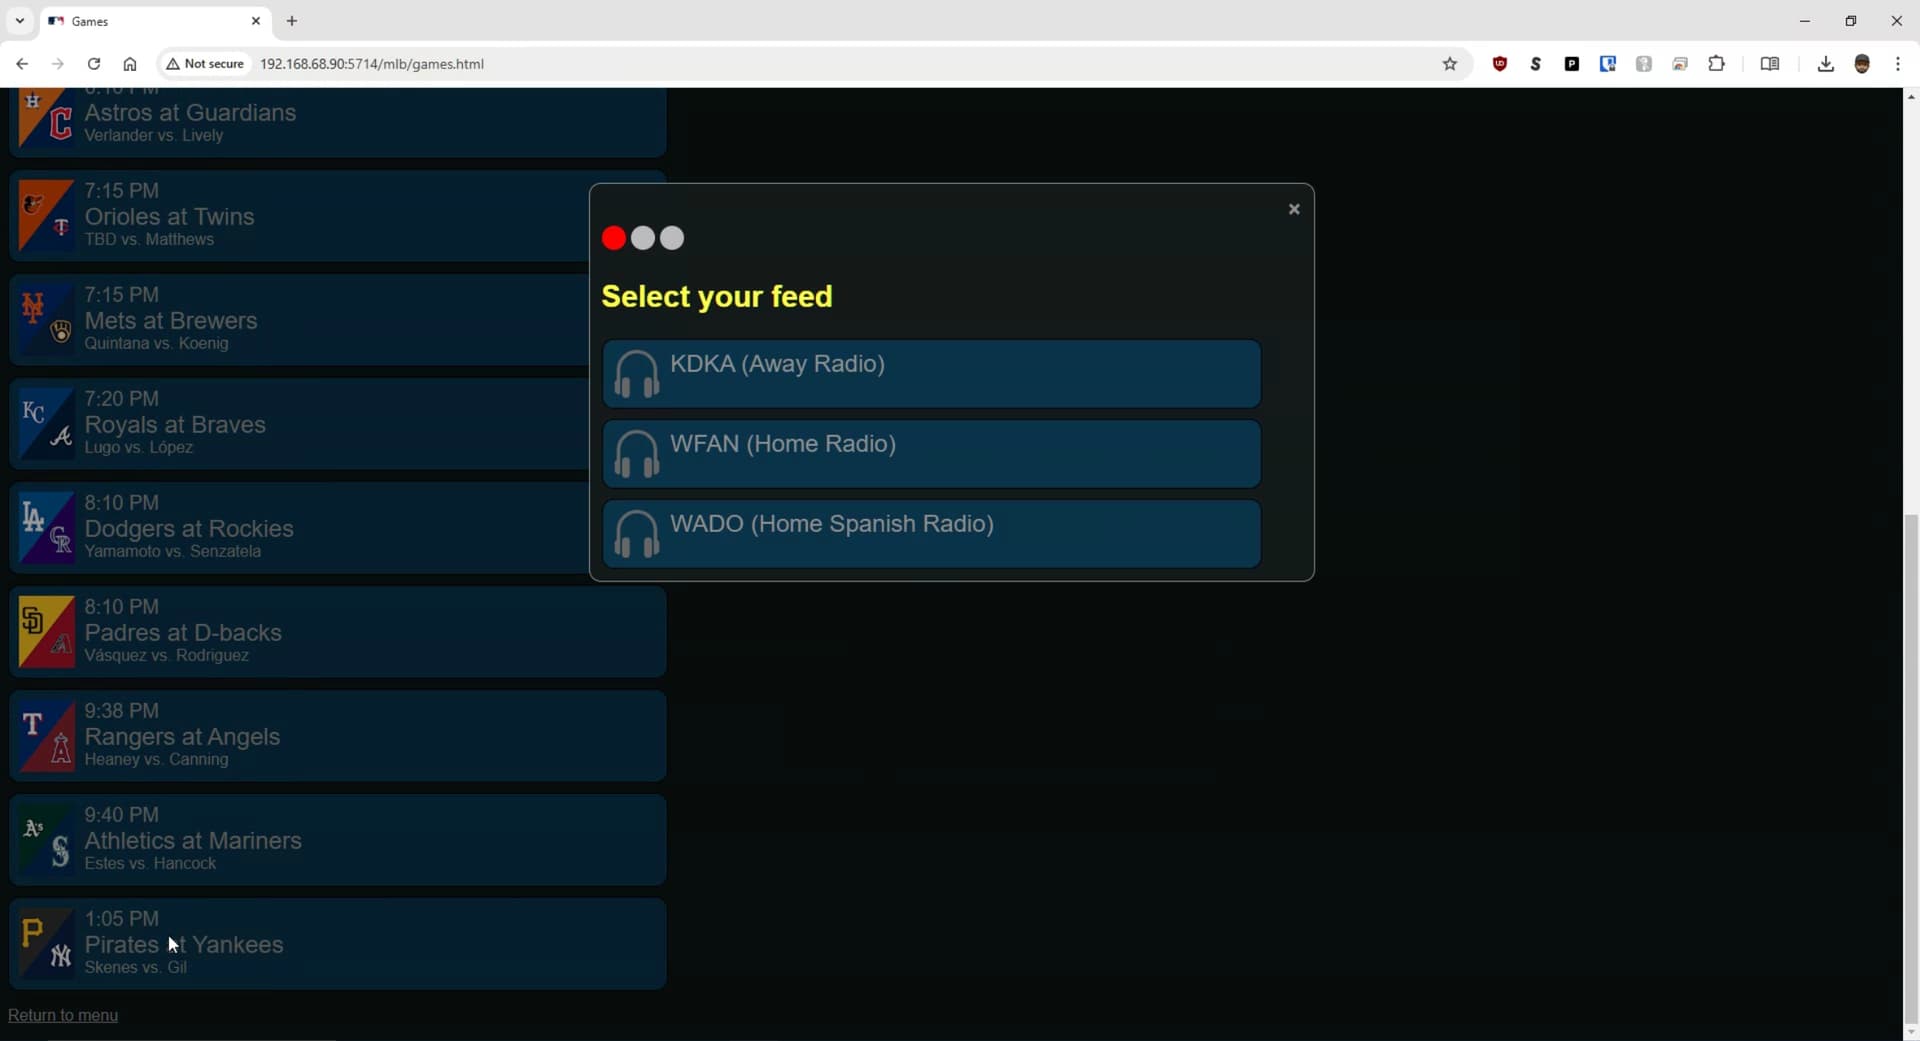The image size is (1920, 1041).
Task: Select the KDKA (Away Radio) feed
Action: pyautogui.click(x=930, y=373)
